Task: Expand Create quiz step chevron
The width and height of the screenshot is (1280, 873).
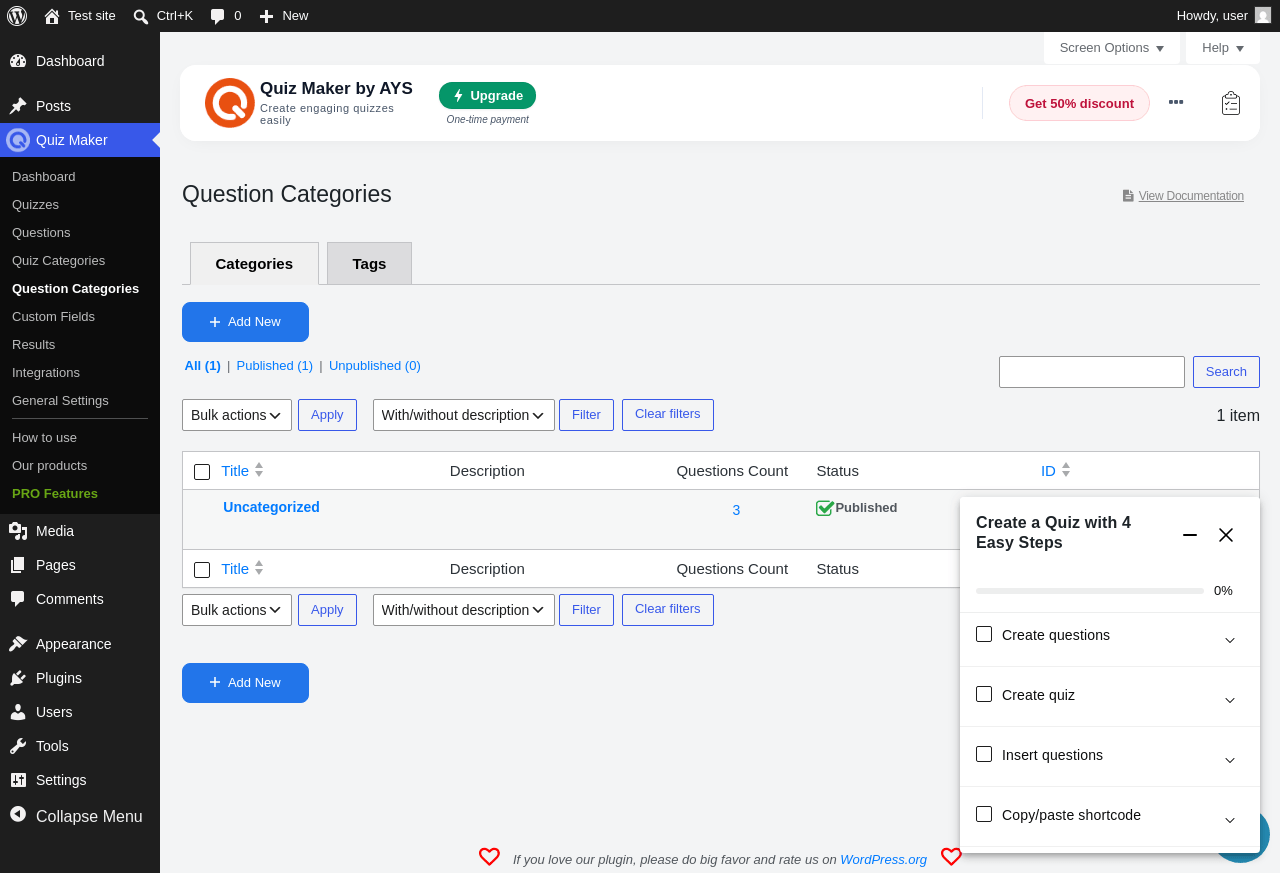Action: [x=1230, y=700]
